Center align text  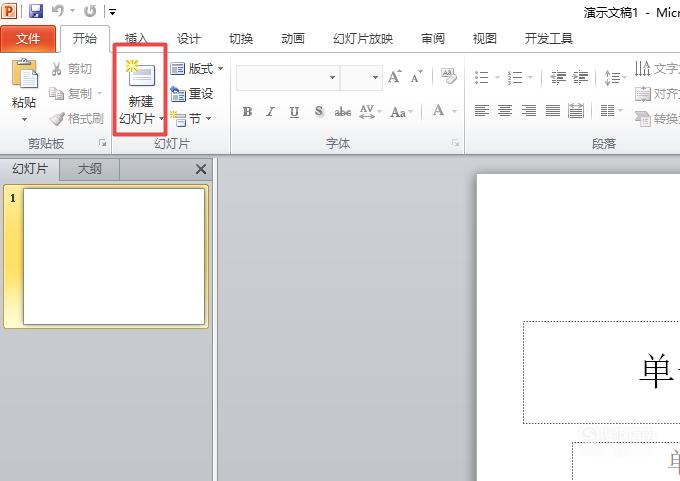(505, 111)
